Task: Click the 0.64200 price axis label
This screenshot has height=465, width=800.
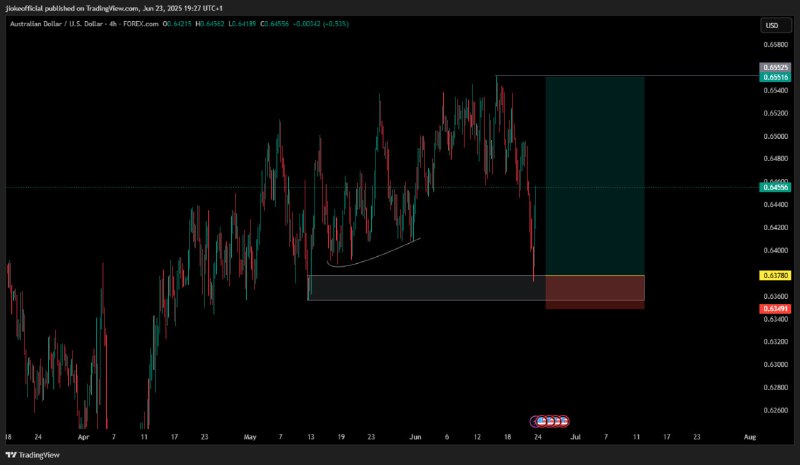Action: [776, 227]
